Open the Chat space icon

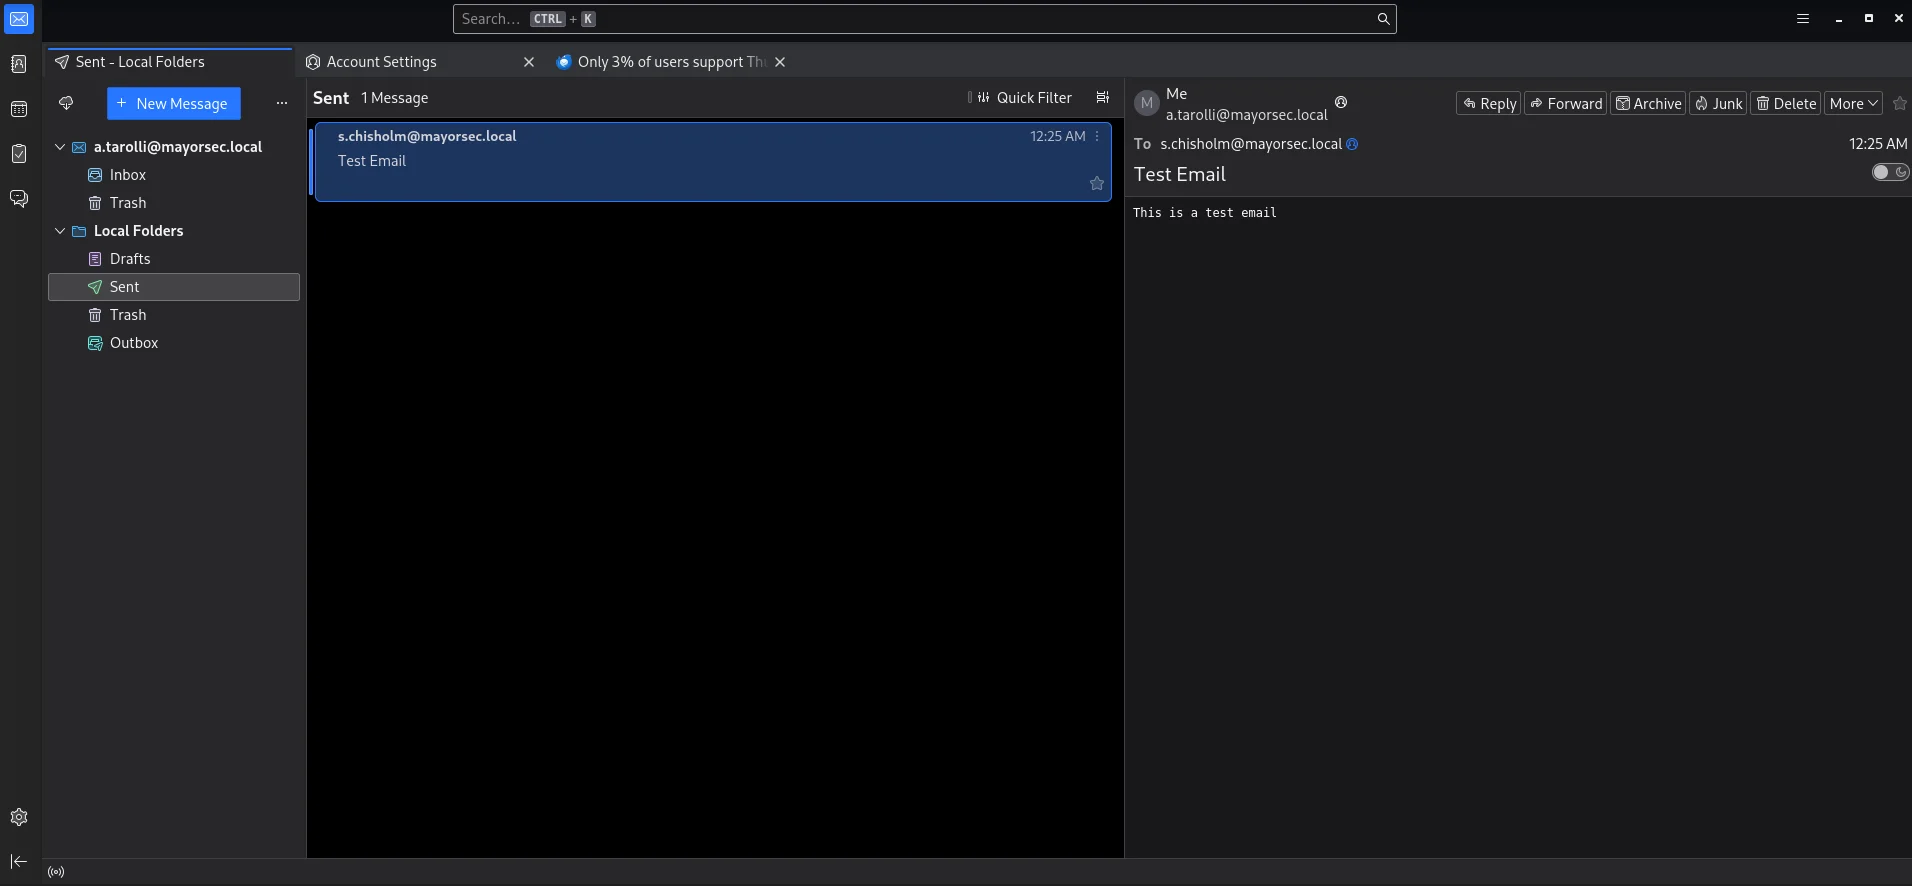(19, 199)
